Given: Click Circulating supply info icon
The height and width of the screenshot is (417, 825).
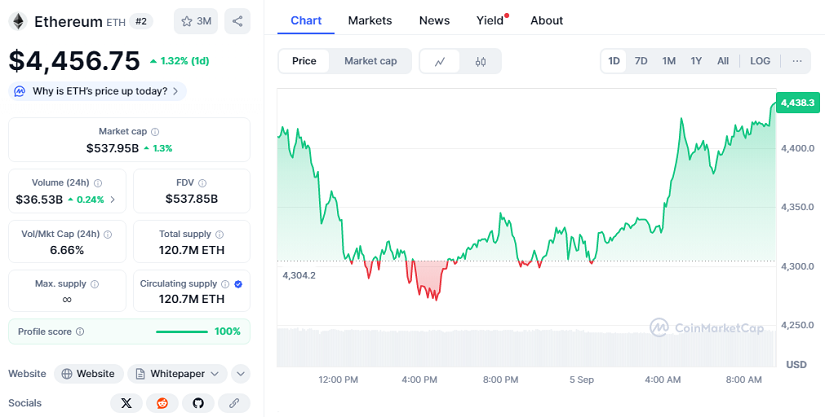Looking at the screenshot, I should pyautogui.click(x=225, y=284).
